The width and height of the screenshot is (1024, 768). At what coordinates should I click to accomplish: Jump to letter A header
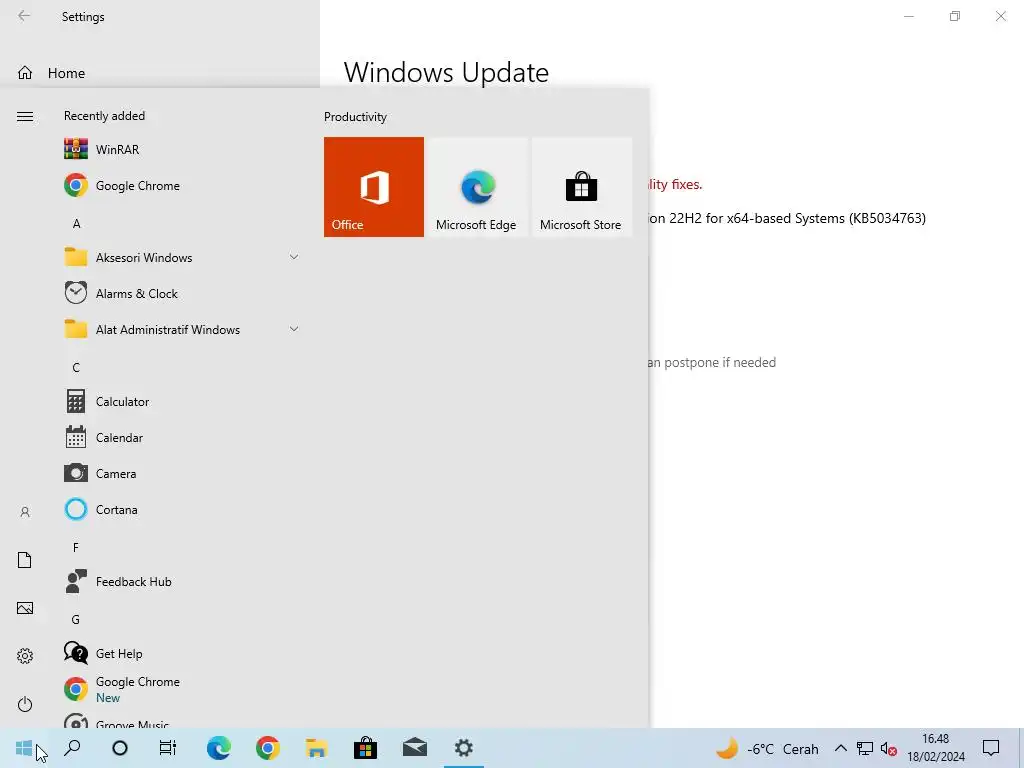(76, 223)
